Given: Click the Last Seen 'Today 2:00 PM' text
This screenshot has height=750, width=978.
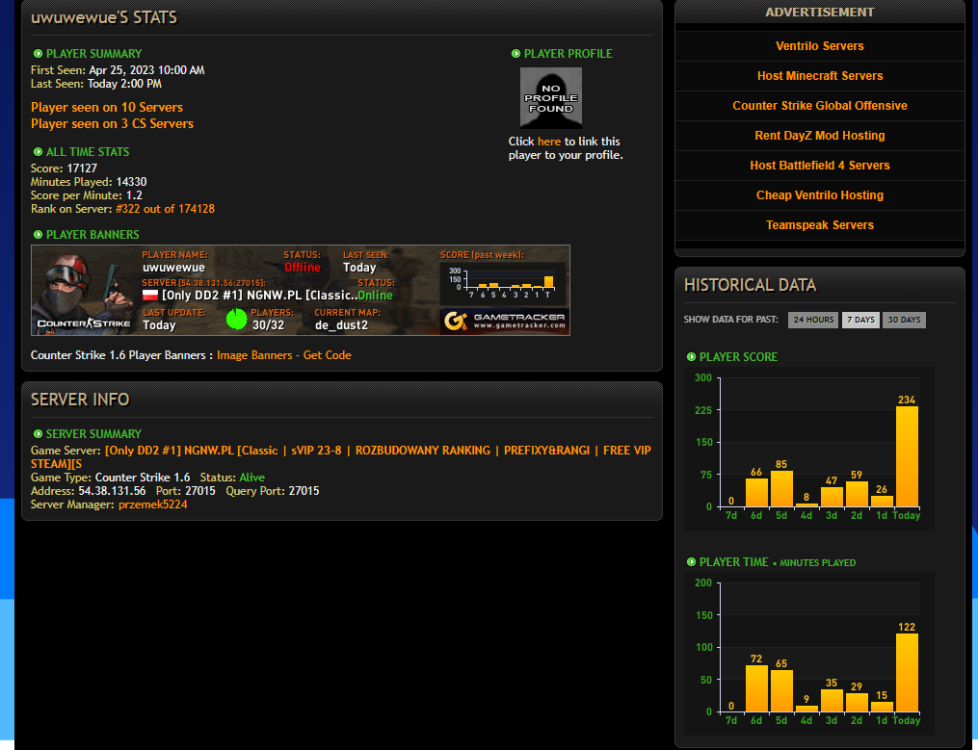Looking at the screenshot, I should click(123, 84).
